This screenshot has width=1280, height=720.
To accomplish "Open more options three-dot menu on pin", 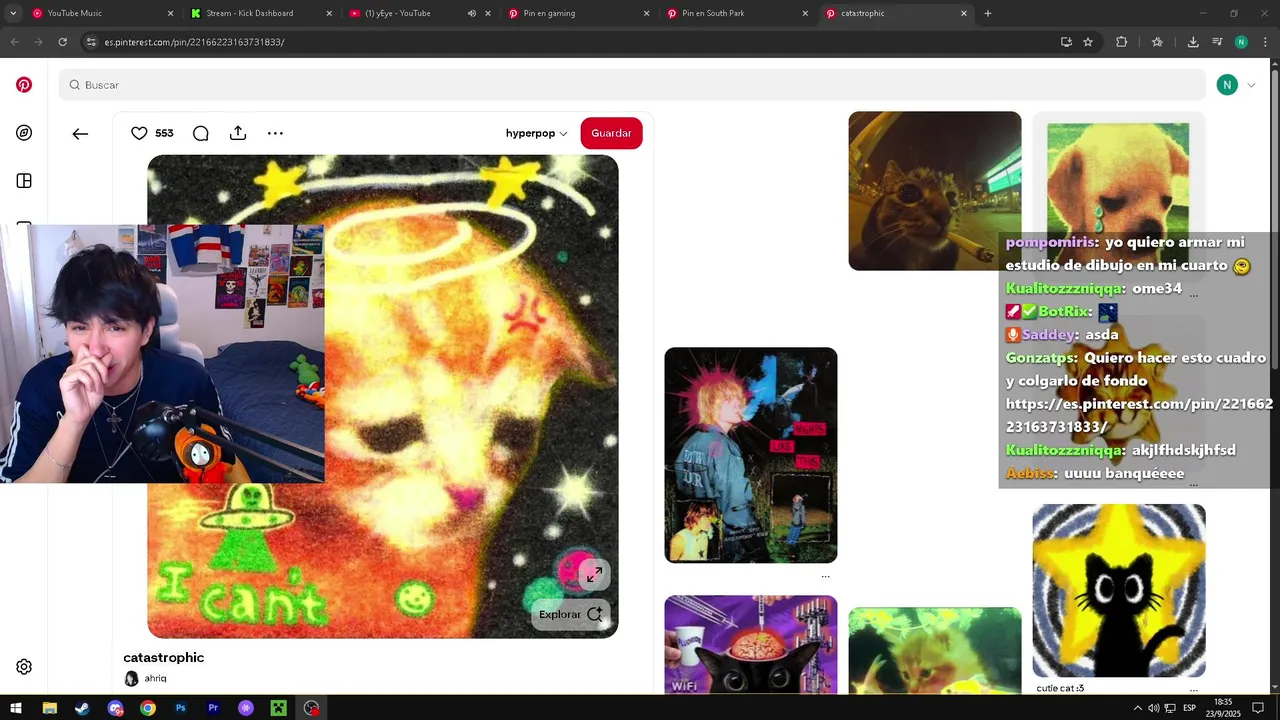I will click(275, 133).
